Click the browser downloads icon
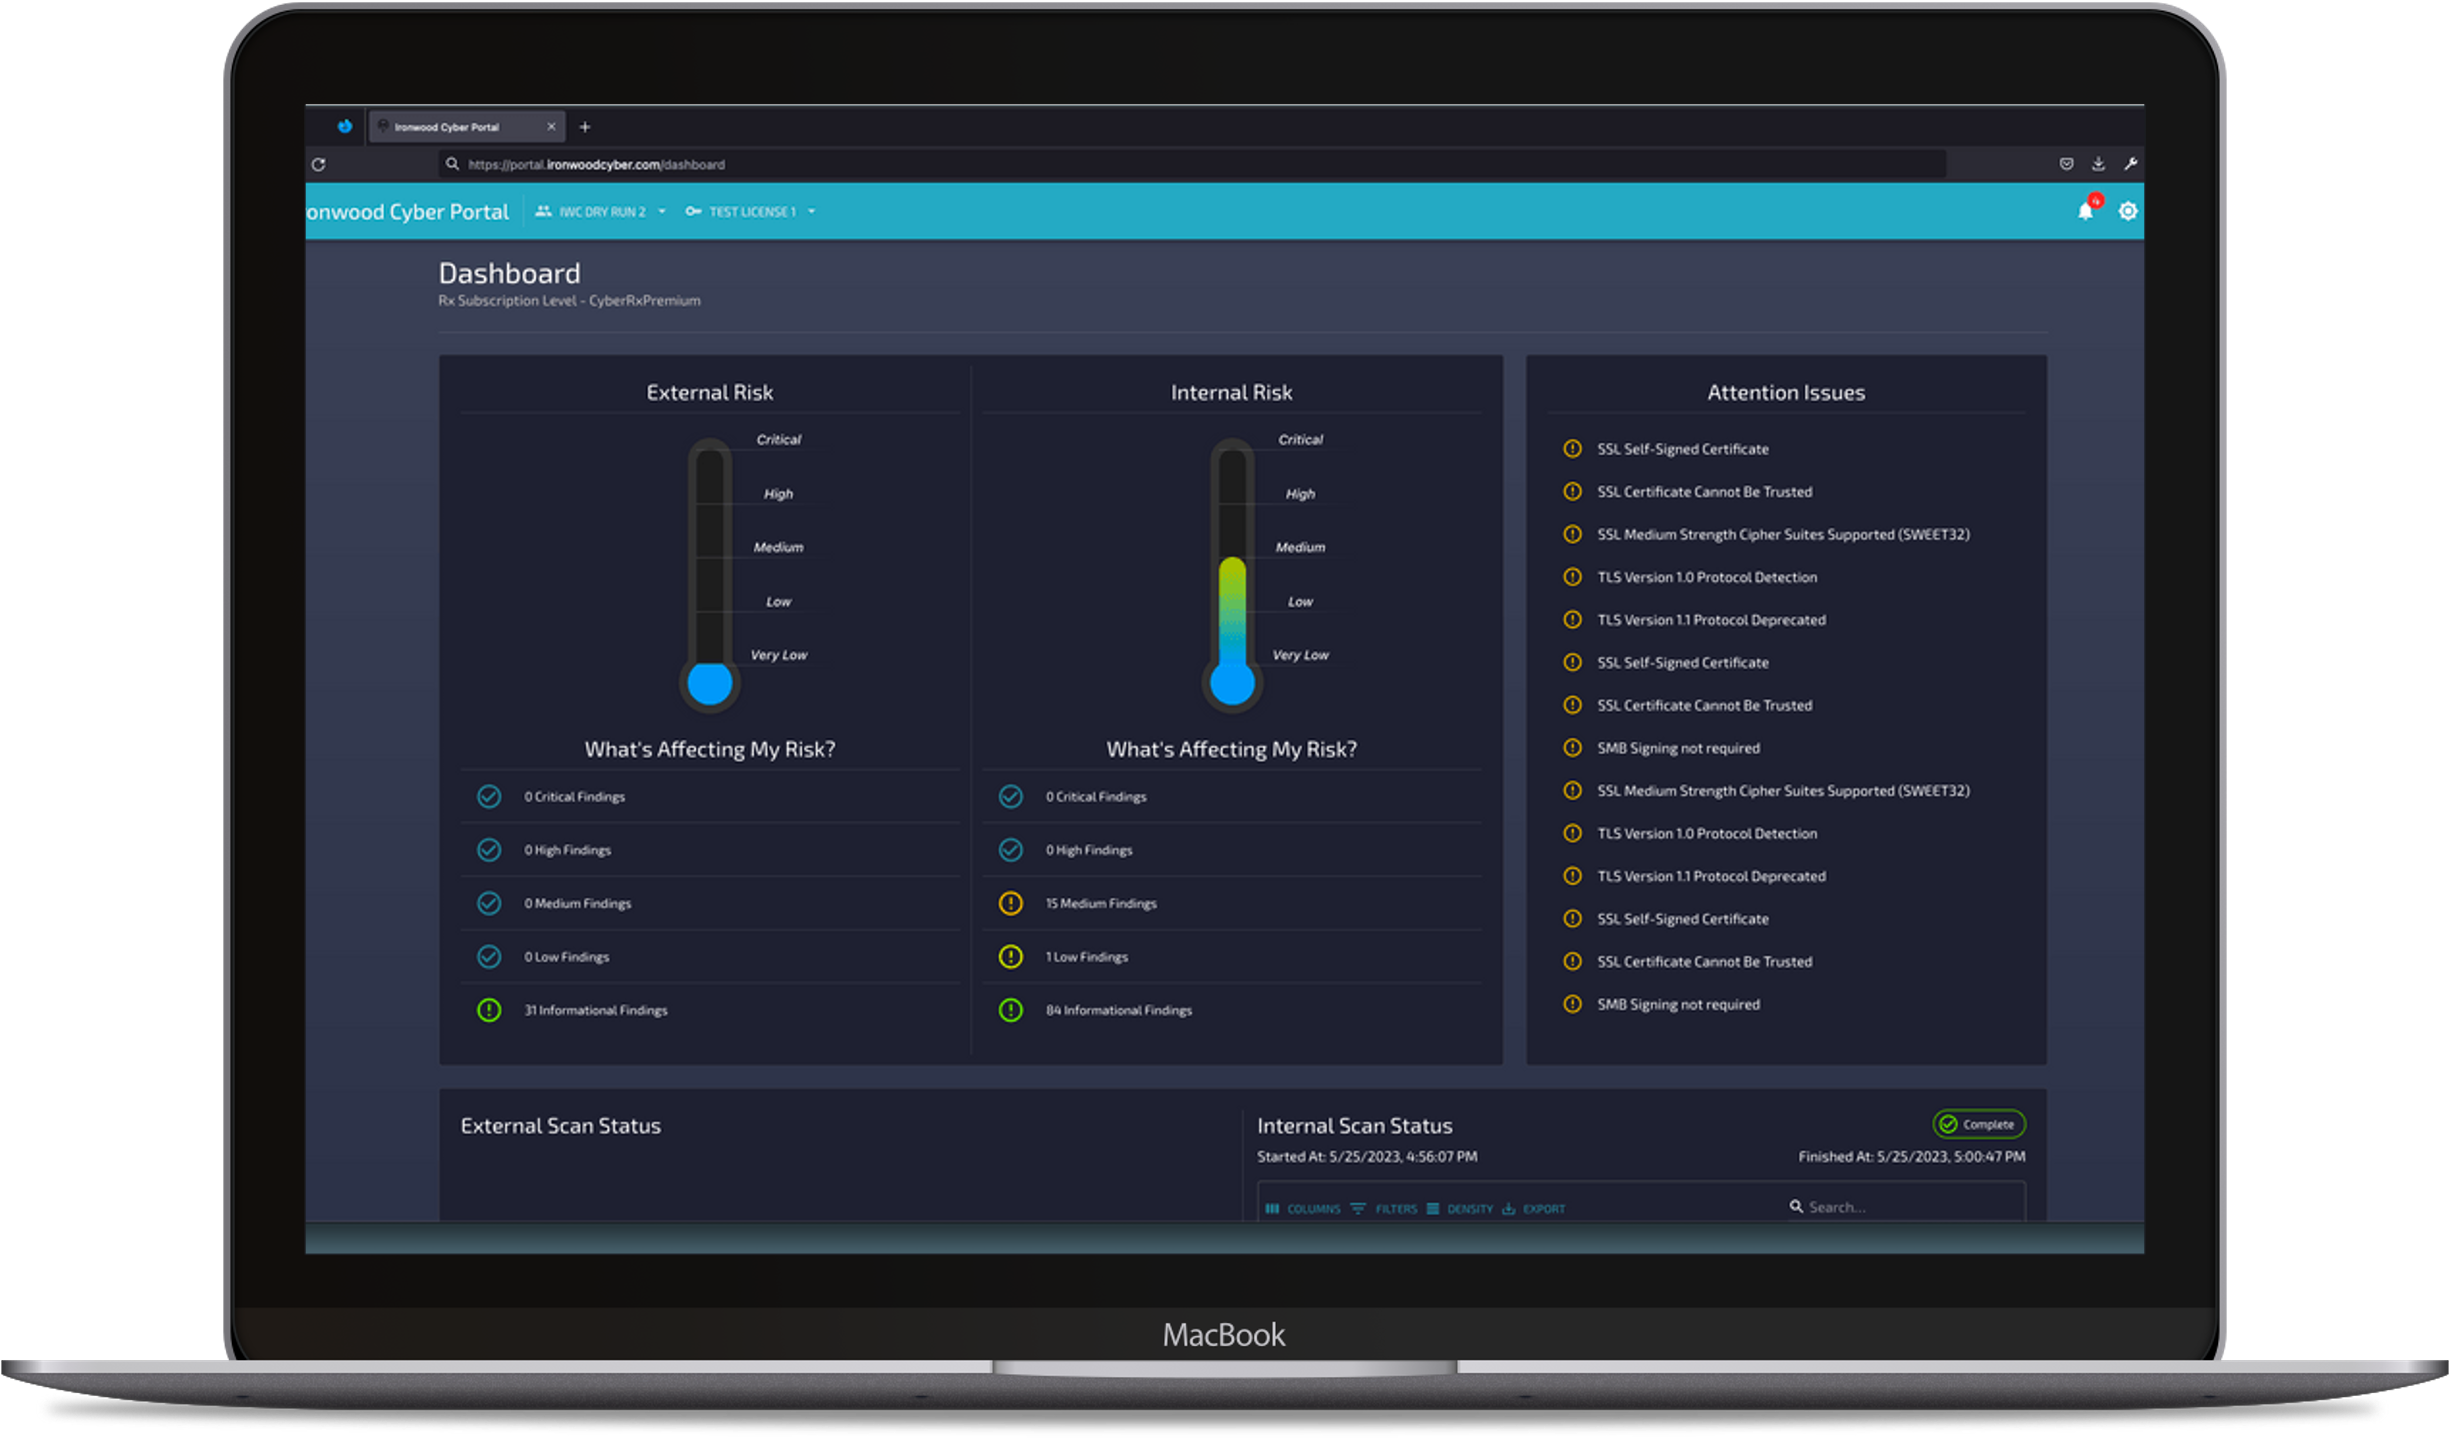The width and height of the screenshot is (2452, 1439). point(2098,164)
